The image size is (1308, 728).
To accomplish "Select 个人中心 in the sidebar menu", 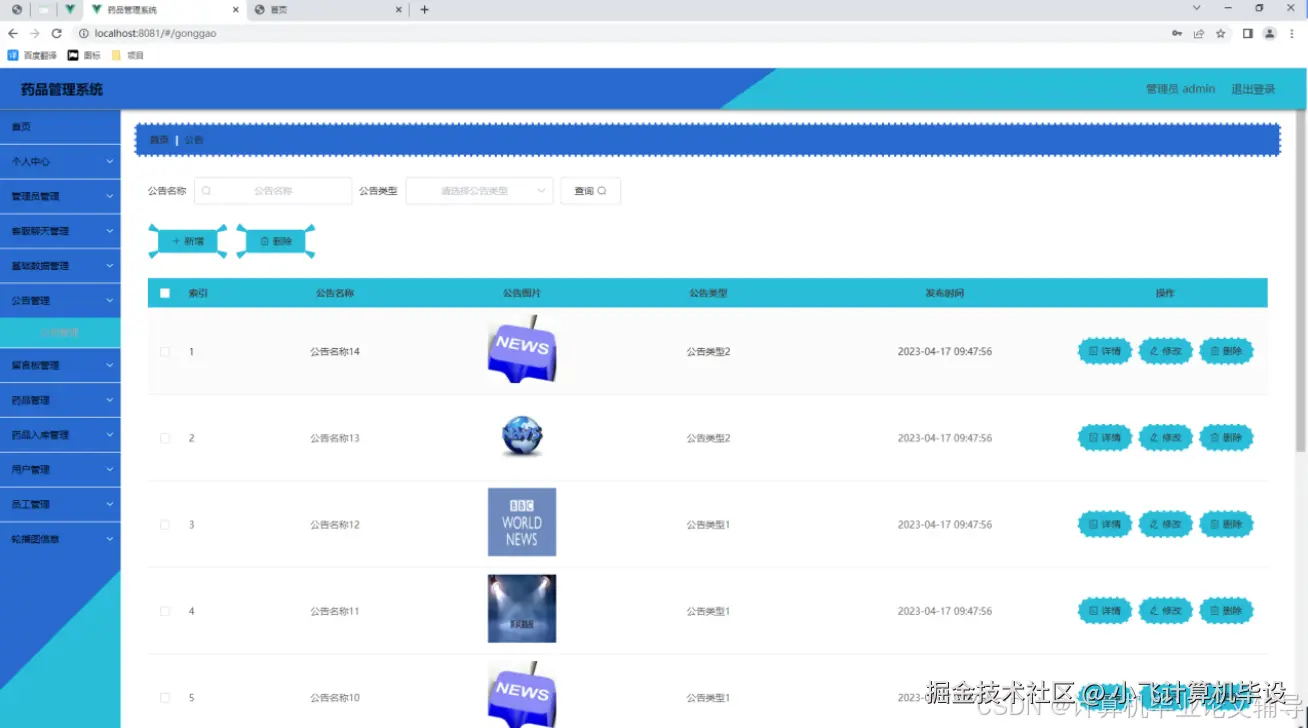I will (60, 161).
